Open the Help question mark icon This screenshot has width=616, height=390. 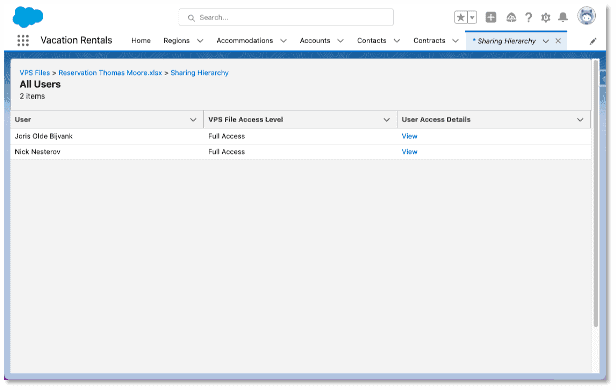coord(528,17)
